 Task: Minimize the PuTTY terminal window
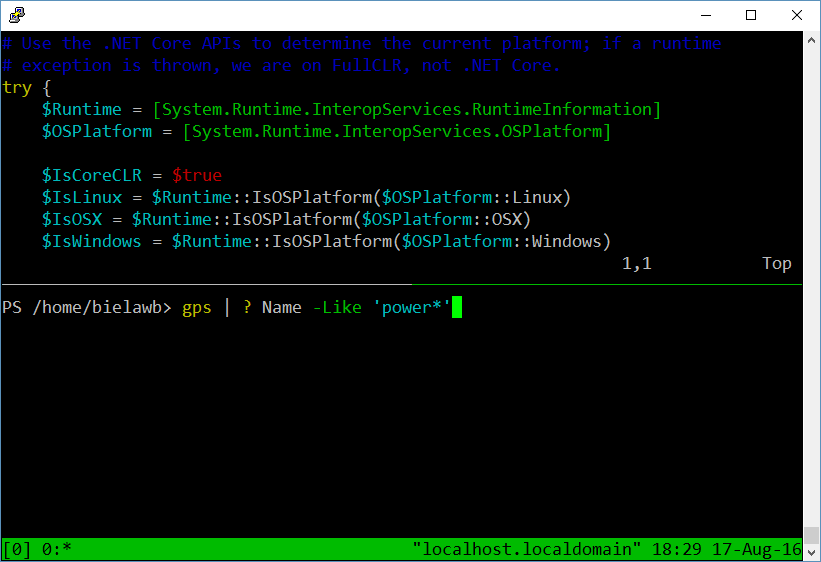pyautogui.click(x=705, y=15)
